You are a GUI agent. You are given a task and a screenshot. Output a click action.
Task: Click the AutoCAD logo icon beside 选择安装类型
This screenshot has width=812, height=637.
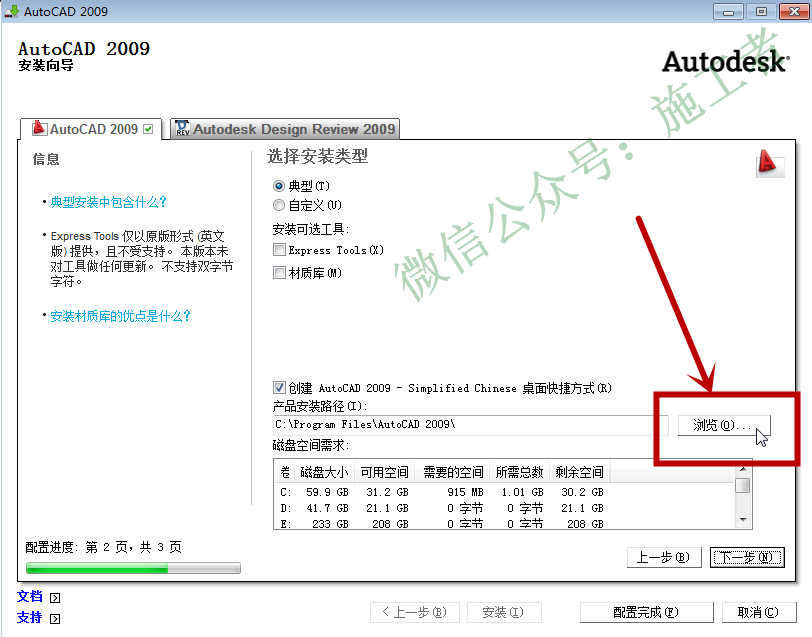769,163
